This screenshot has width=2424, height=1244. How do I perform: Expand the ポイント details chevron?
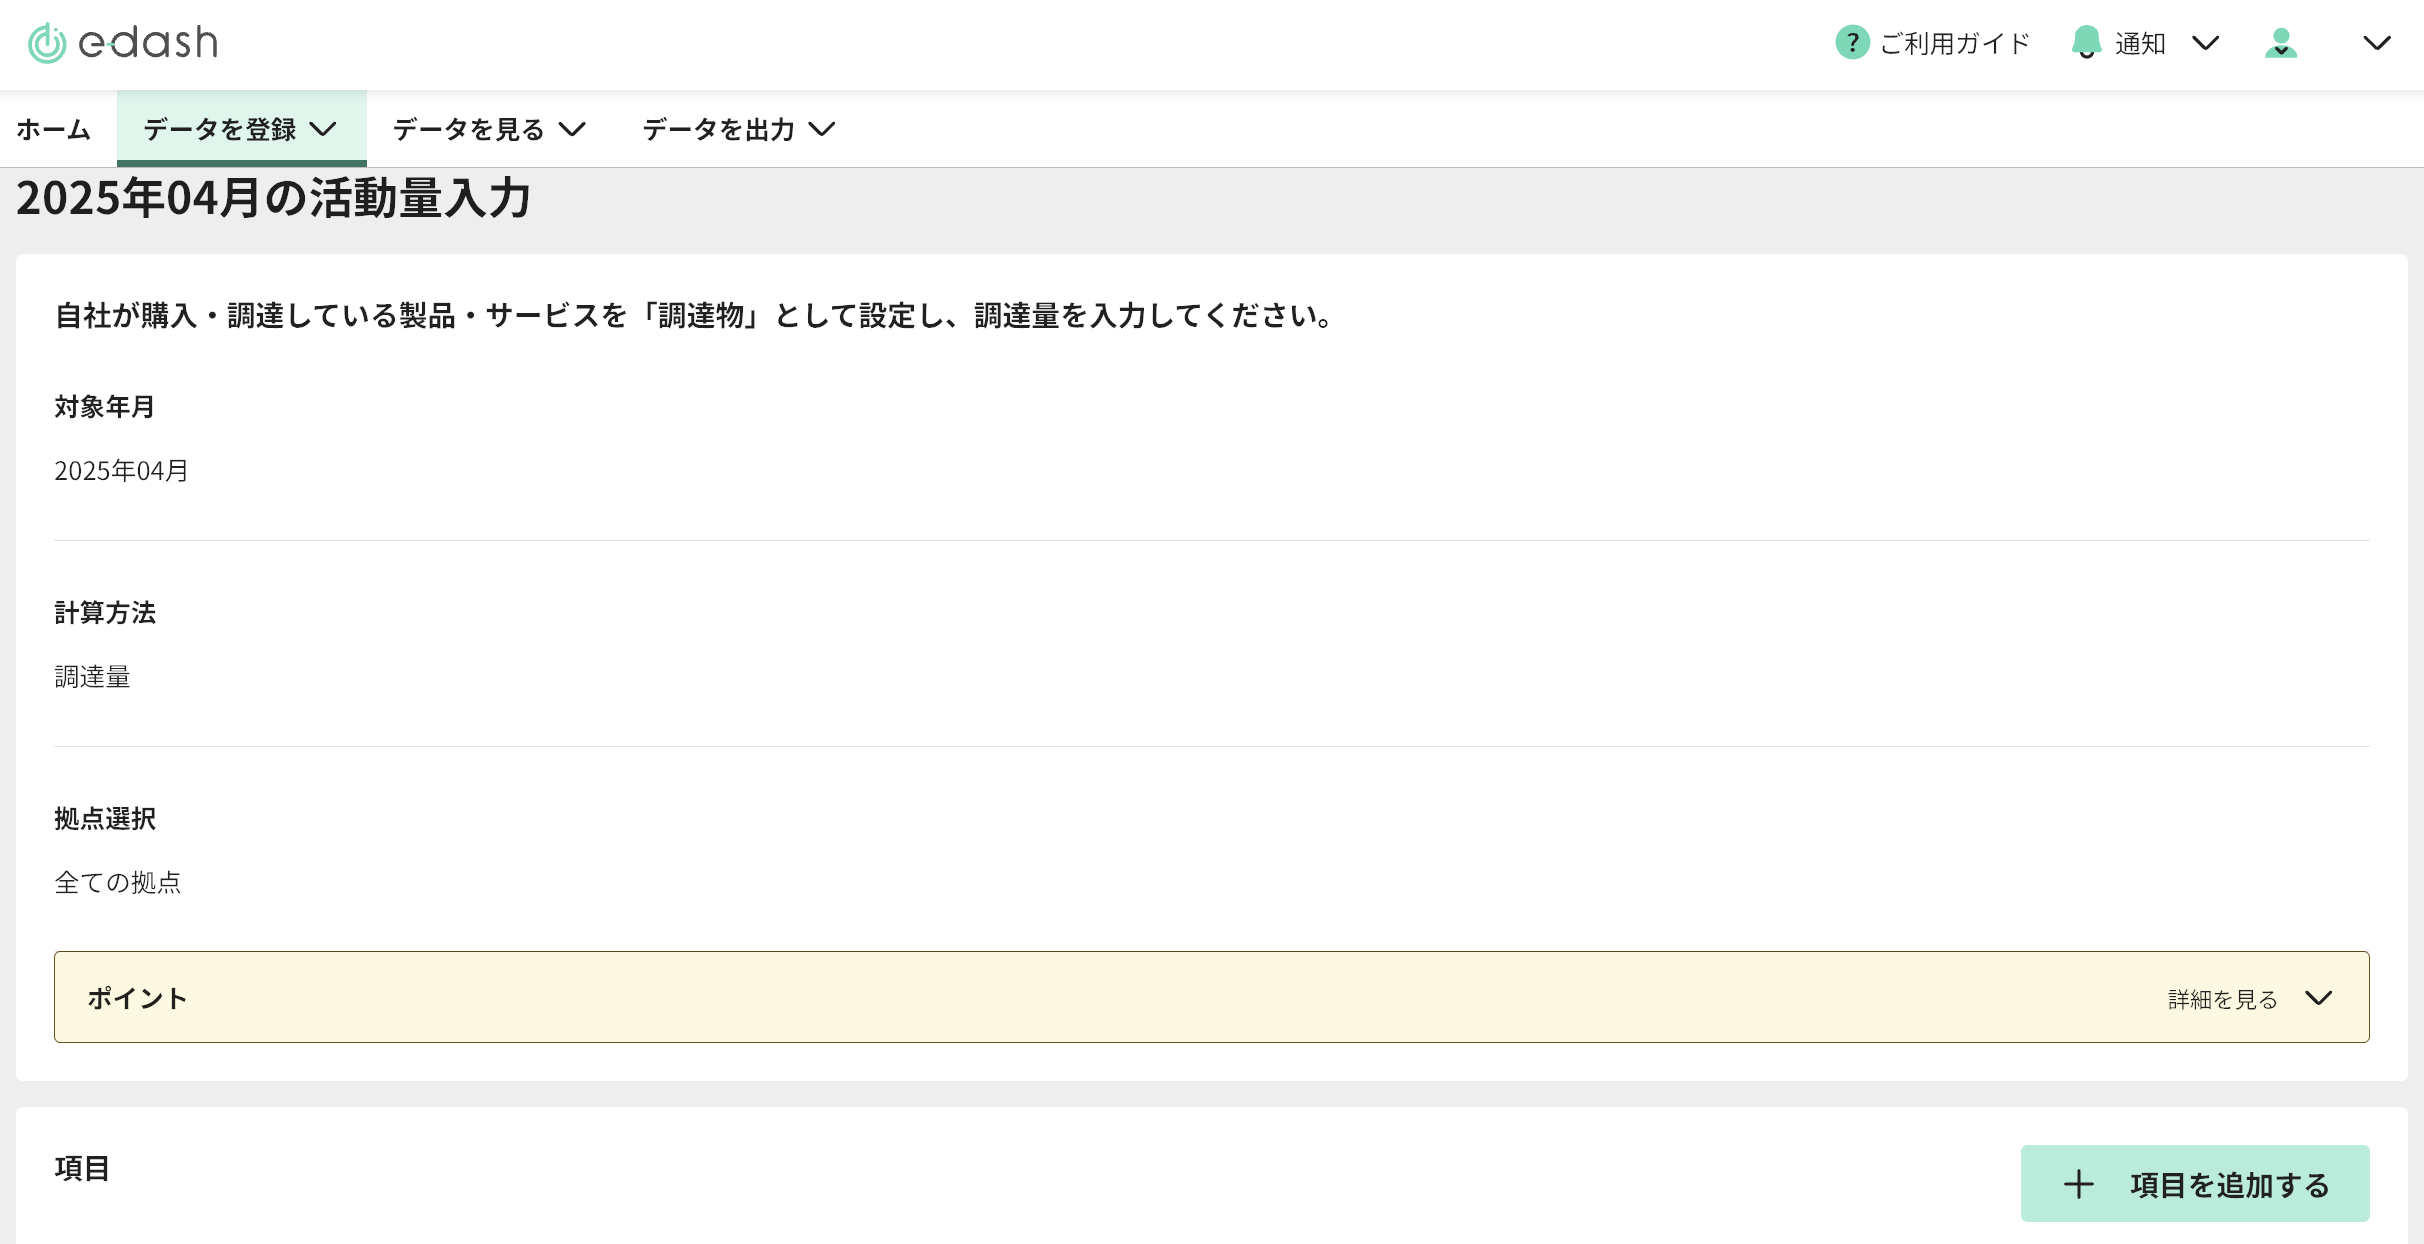pos(2319,998)
